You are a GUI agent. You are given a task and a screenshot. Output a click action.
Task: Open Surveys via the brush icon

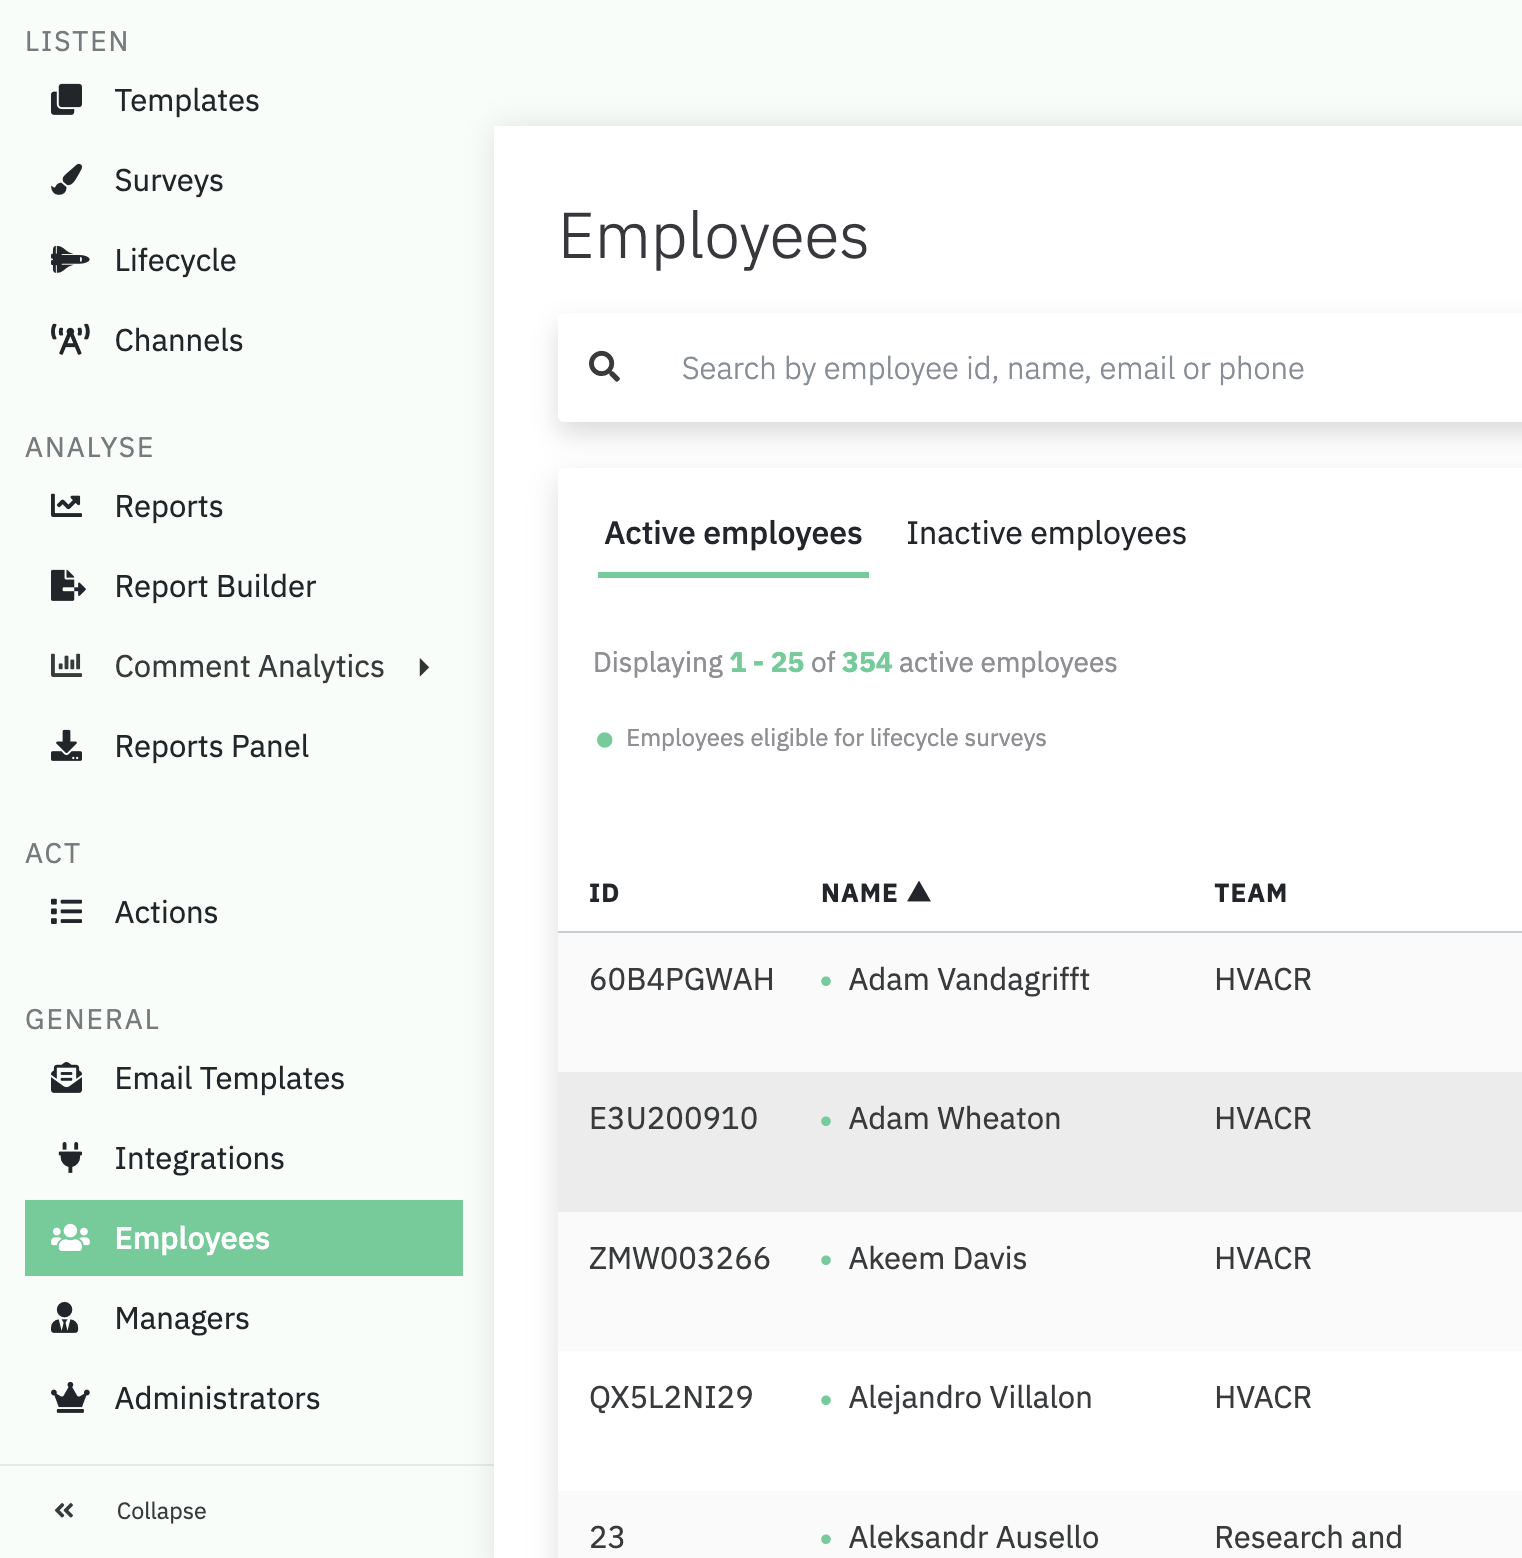click(67, 180)
